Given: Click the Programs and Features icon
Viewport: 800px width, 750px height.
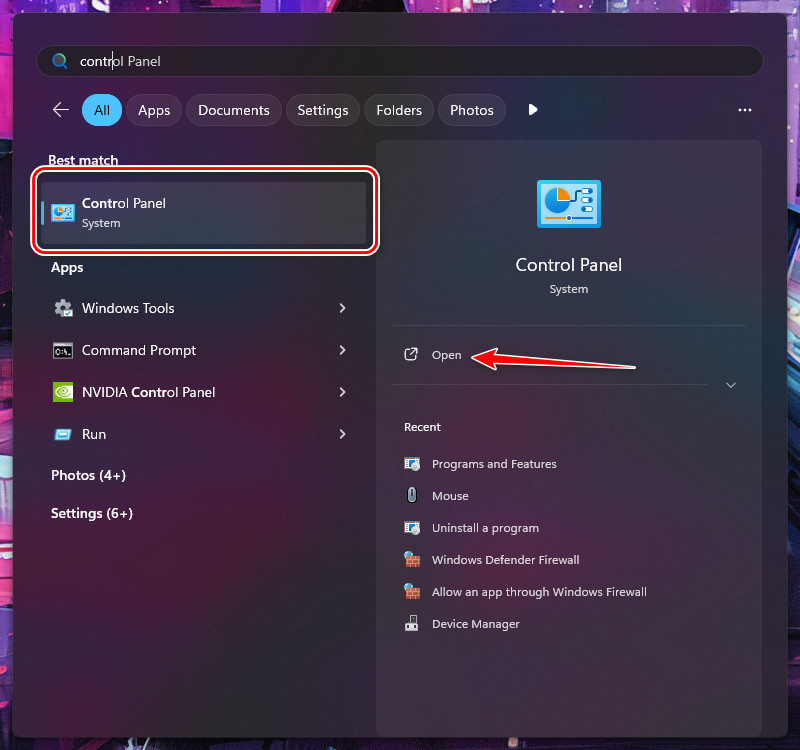Looking at the screenshot, I should click(412, 464).
